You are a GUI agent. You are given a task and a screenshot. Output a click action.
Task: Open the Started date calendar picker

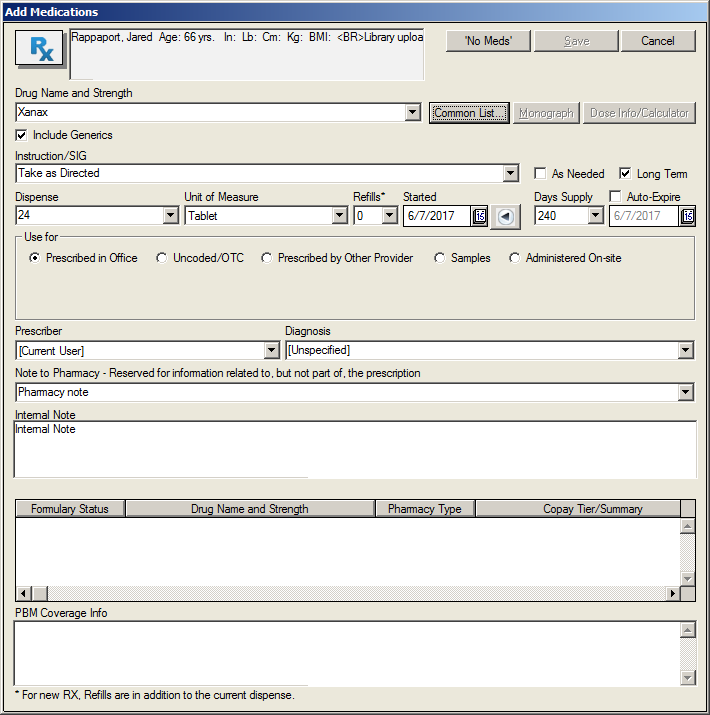click(479, 216)
